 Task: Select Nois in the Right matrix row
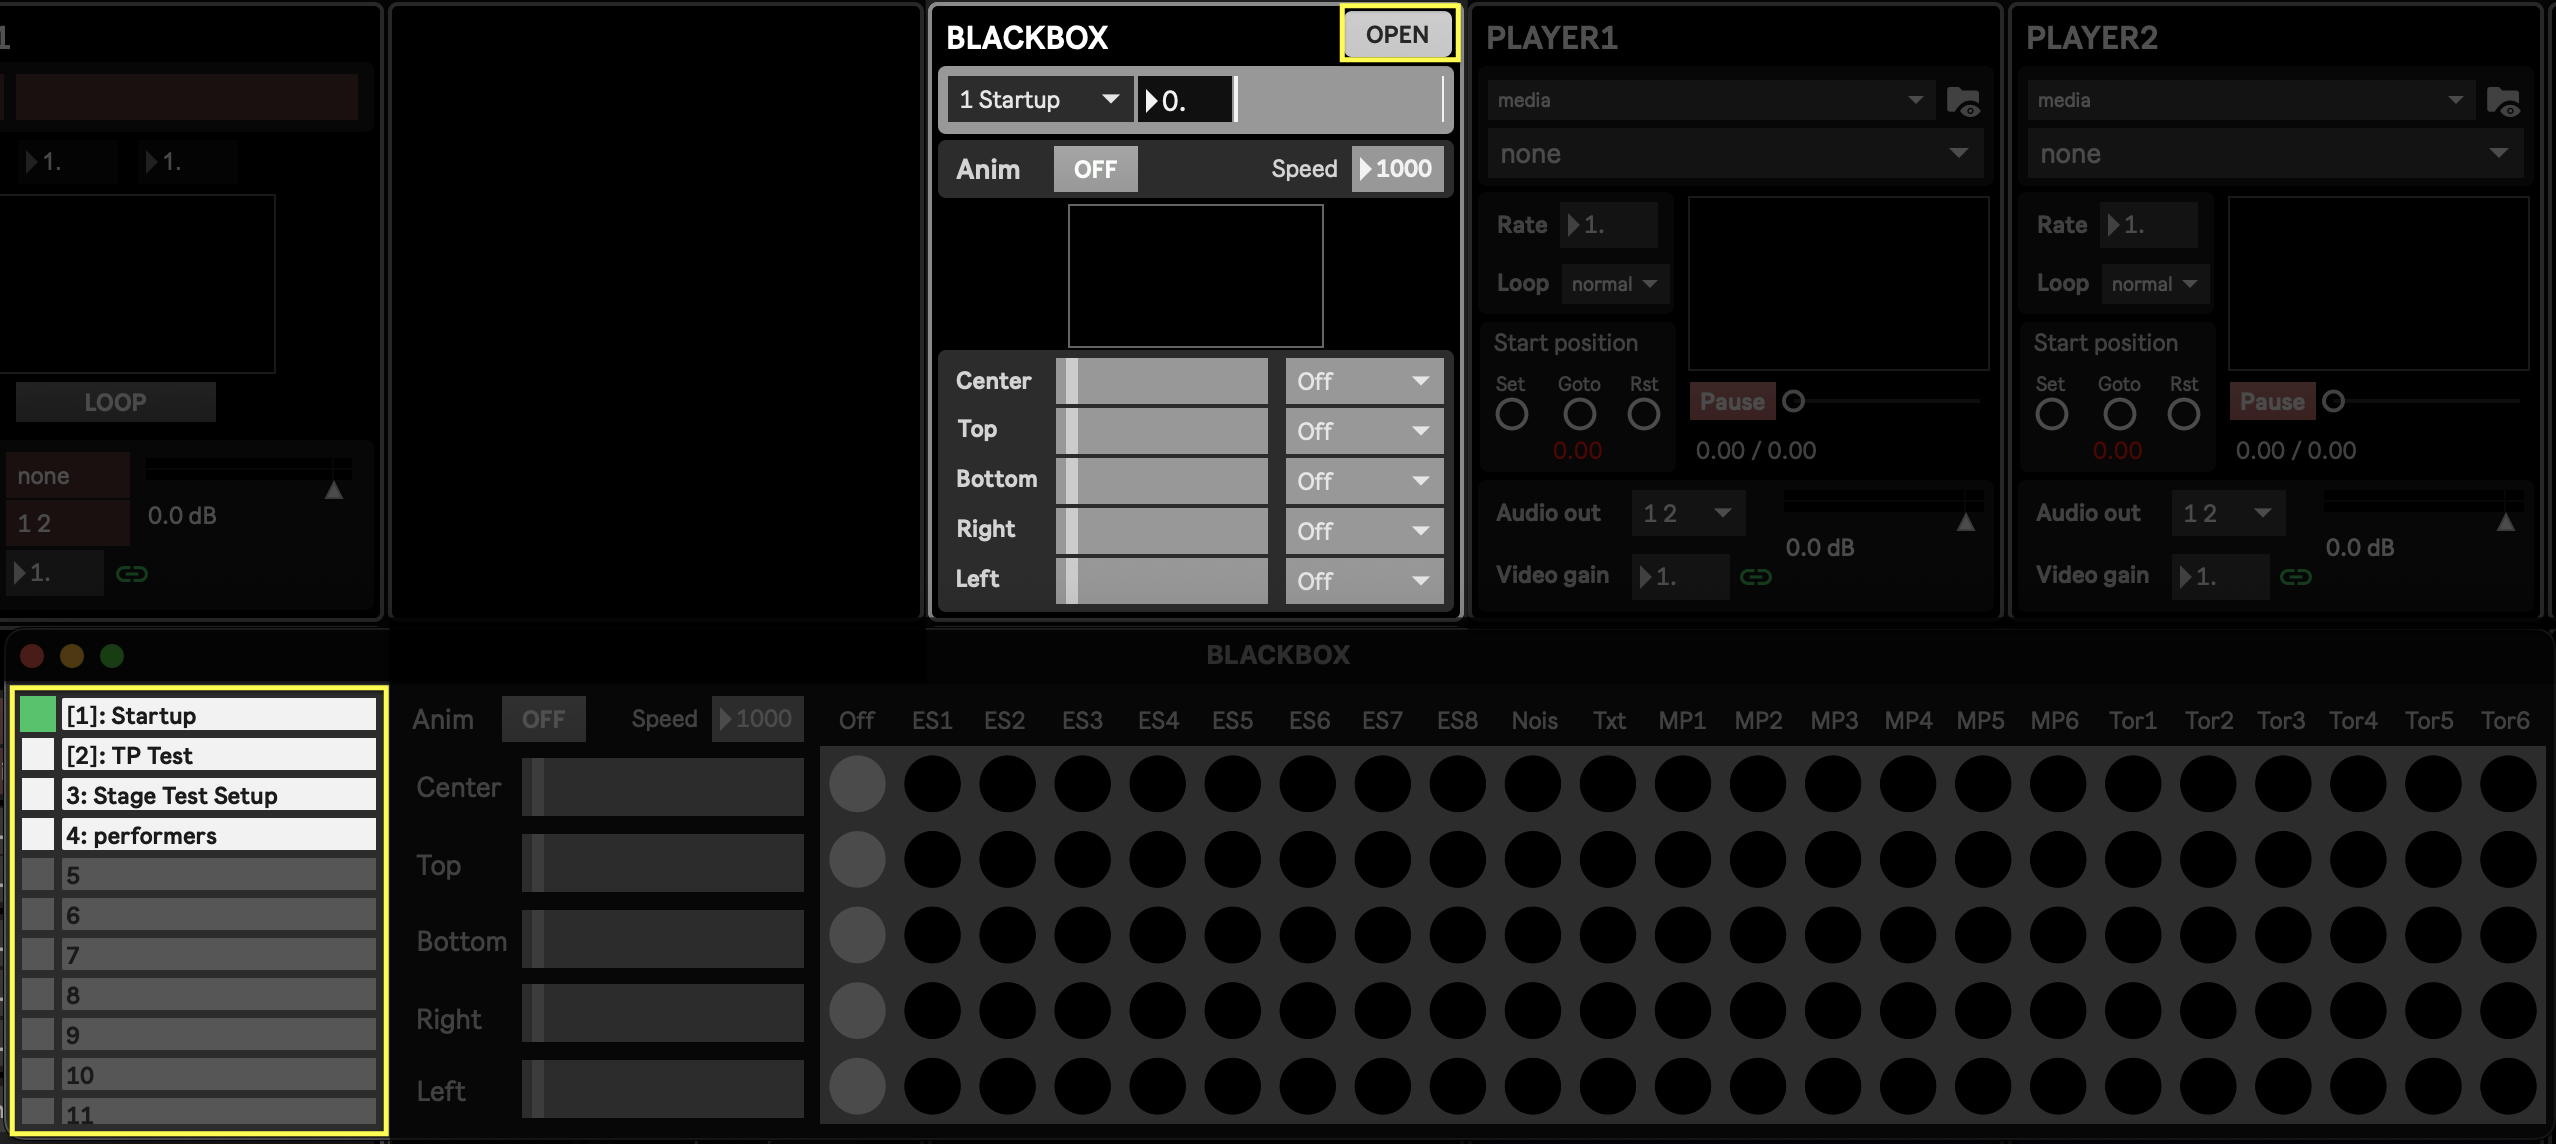tap(1532, 1011)
